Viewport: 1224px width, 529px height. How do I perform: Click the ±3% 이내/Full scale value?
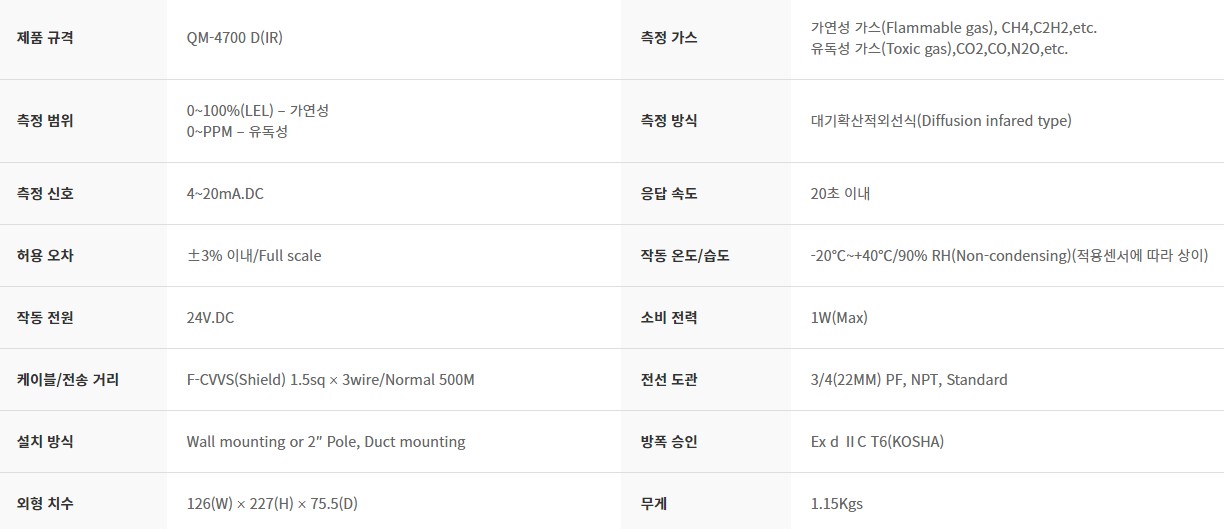254,256
